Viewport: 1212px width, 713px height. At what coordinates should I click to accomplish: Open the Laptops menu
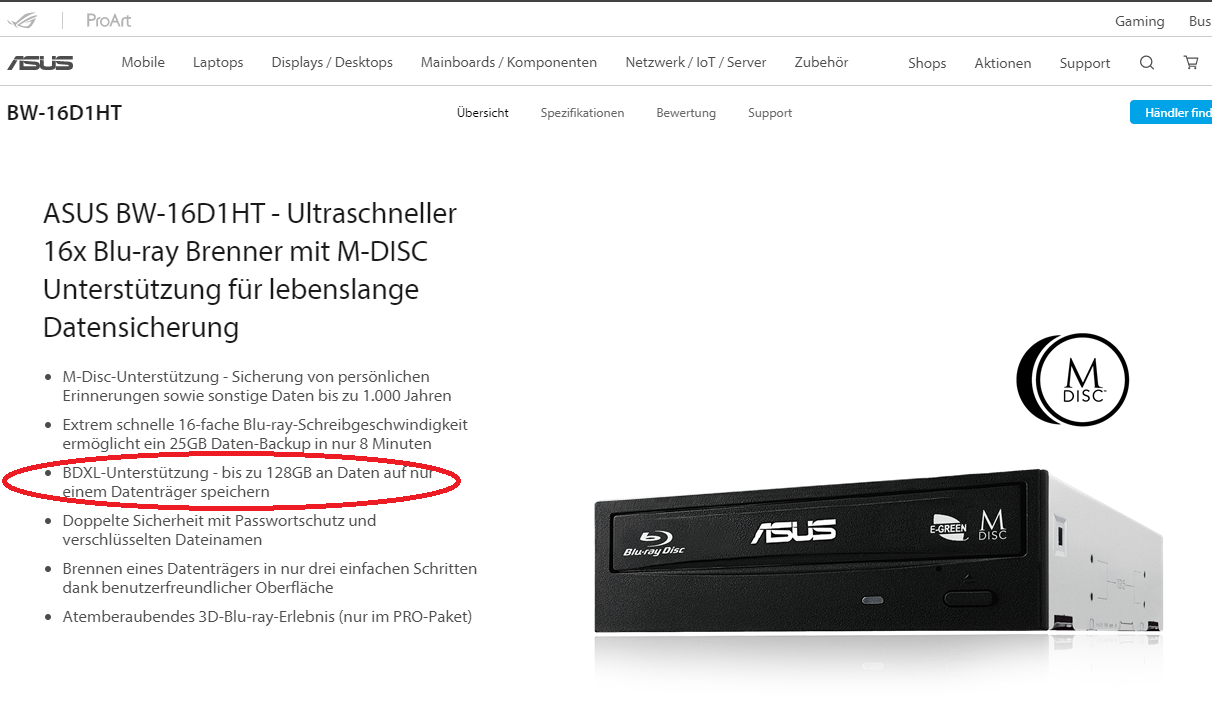(x=218, y=62)
